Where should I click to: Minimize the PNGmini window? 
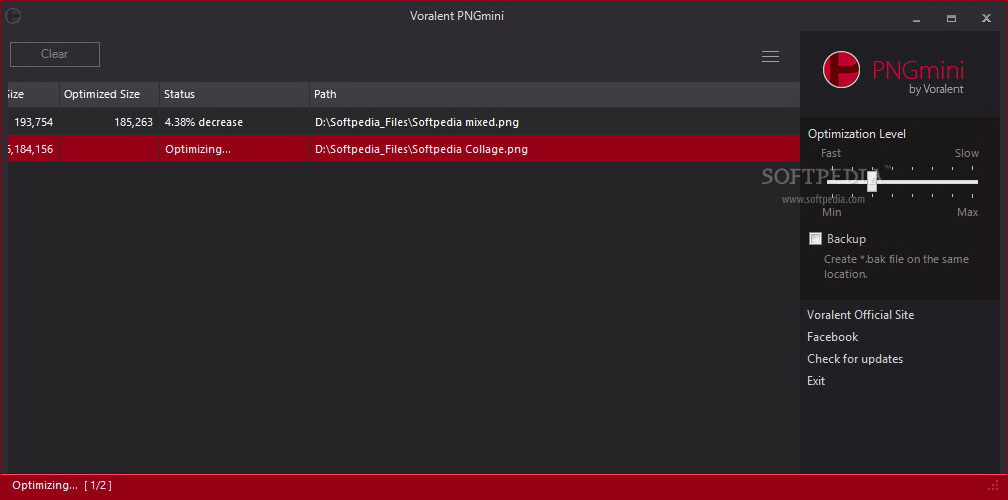(x=917, y=19)
